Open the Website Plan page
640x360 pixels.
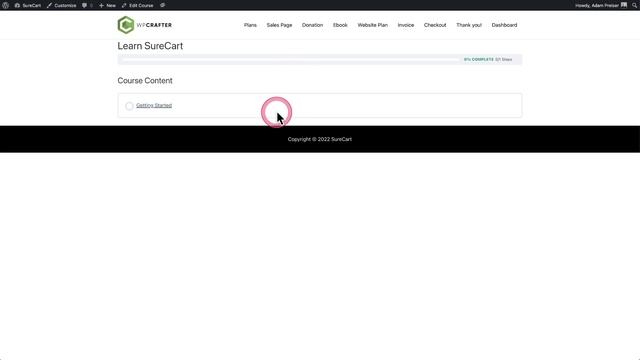click(372, 25)
